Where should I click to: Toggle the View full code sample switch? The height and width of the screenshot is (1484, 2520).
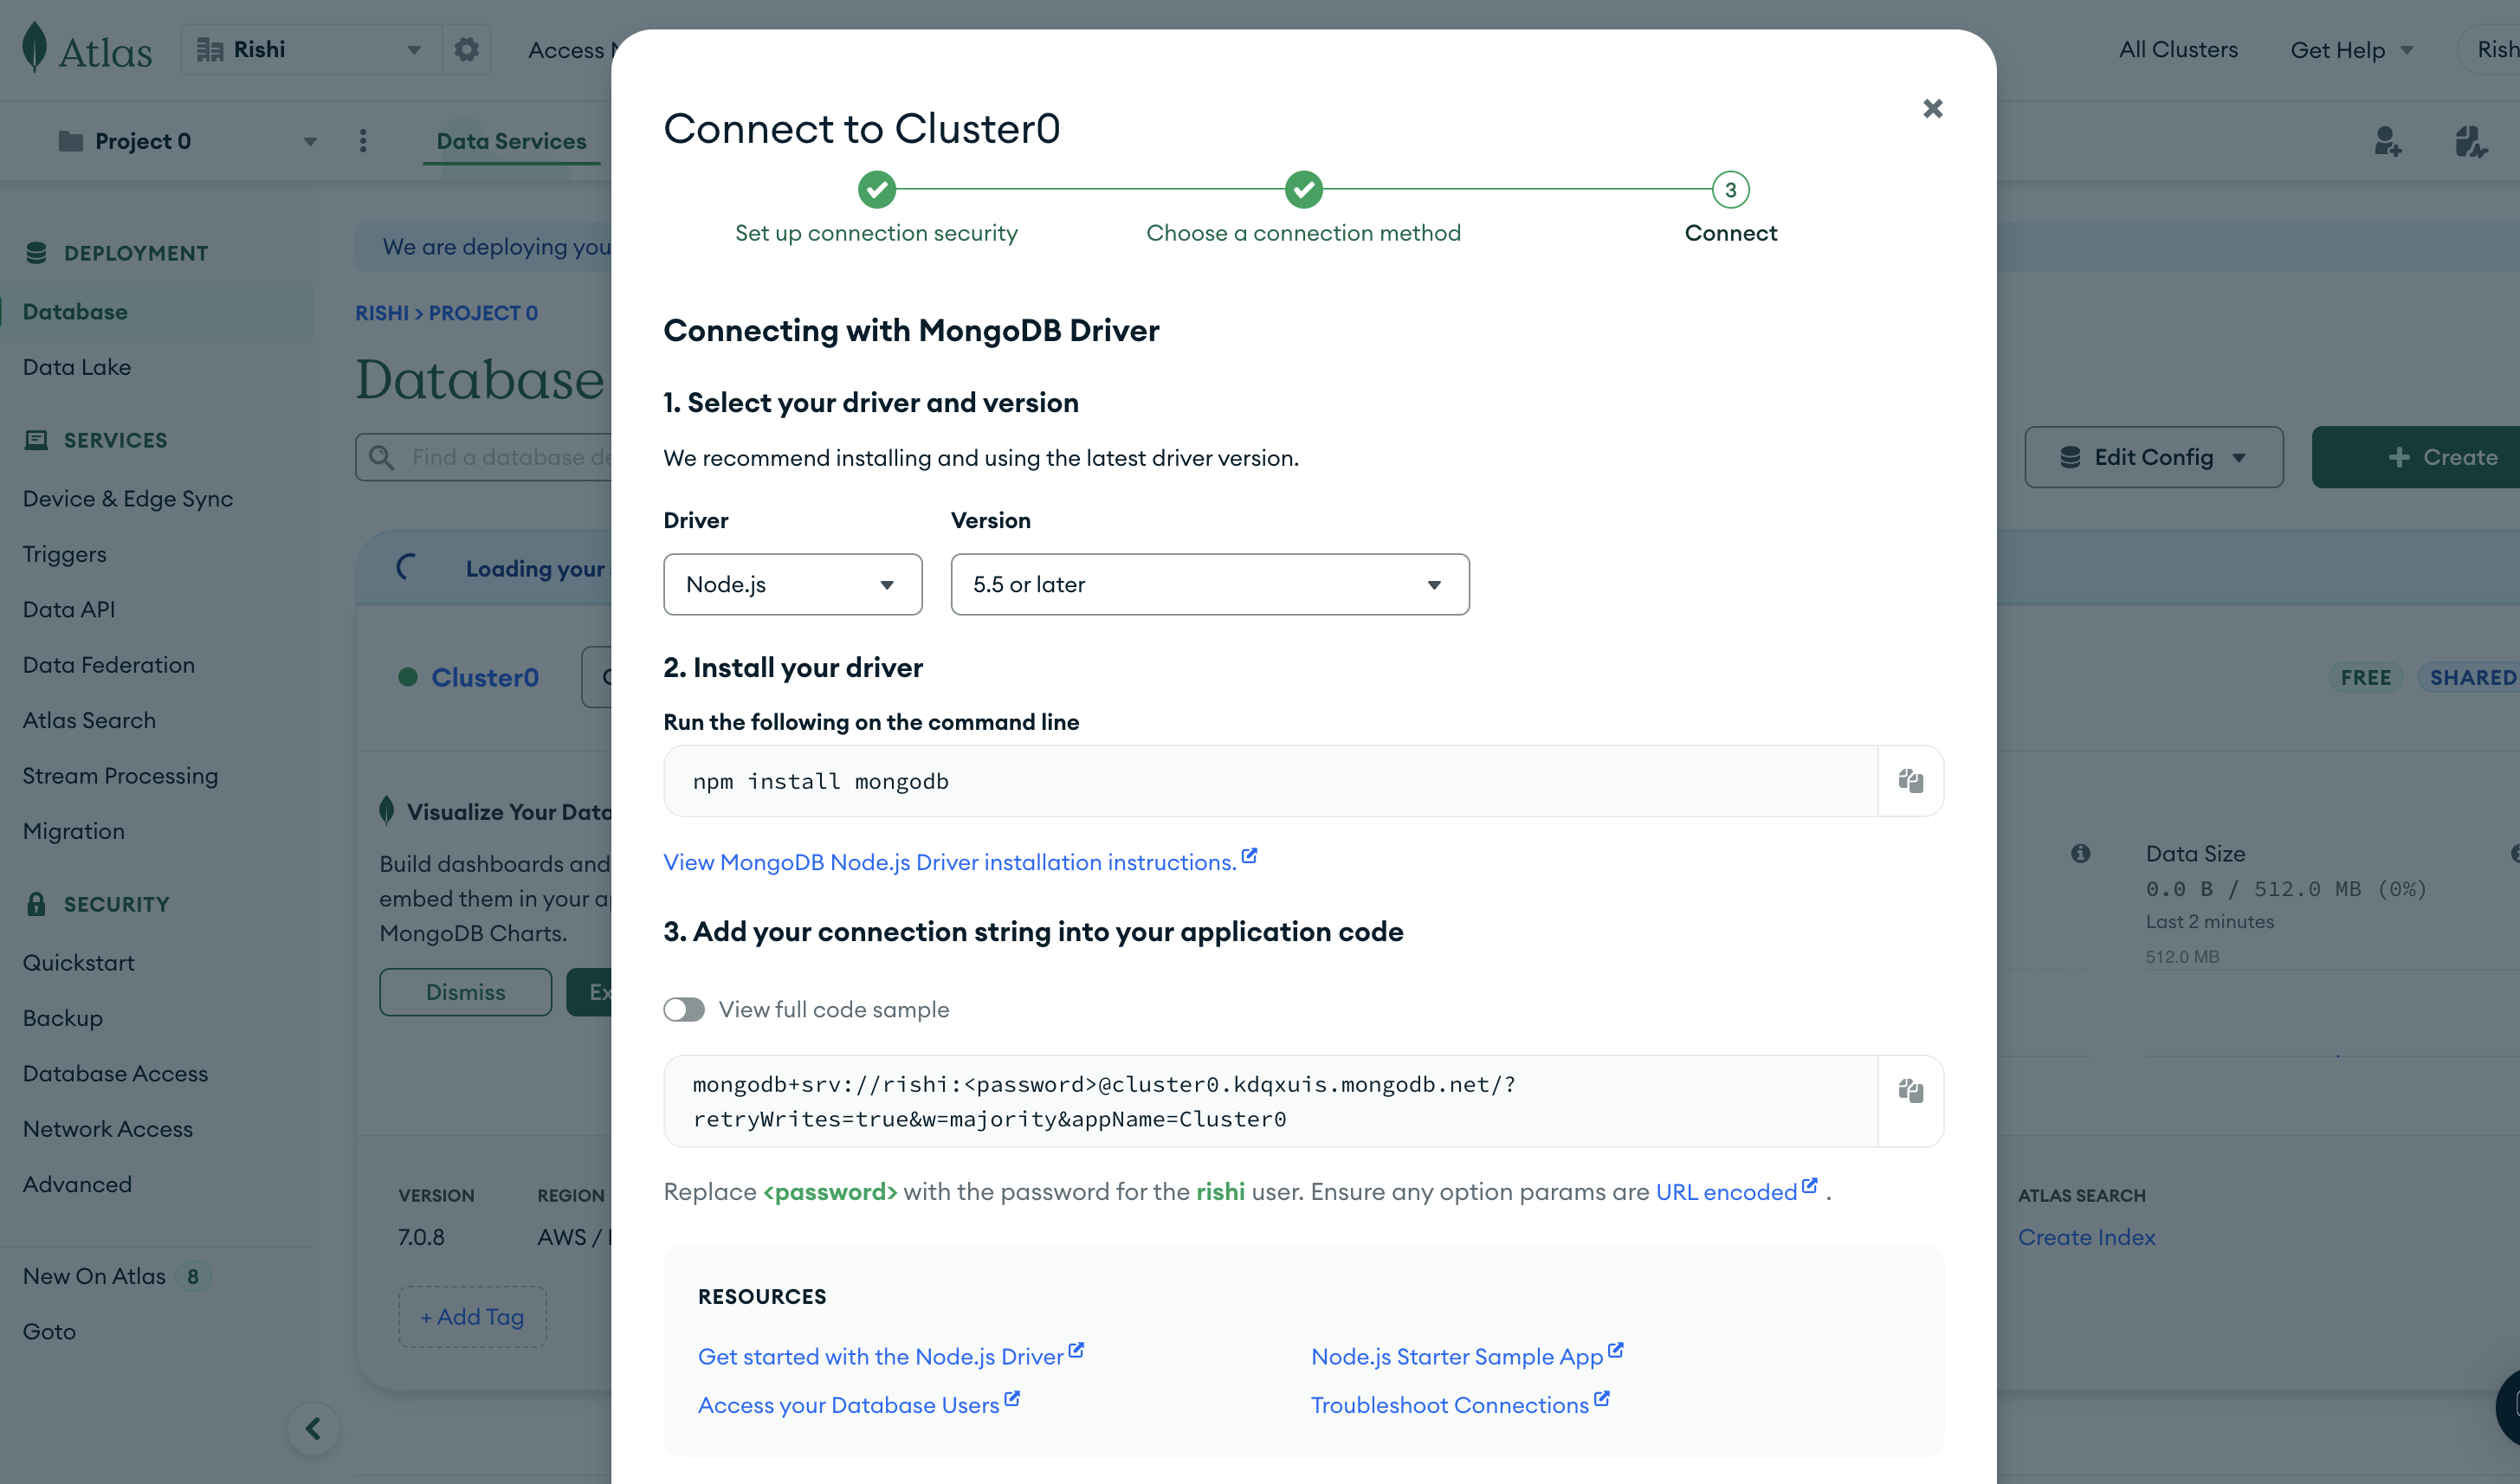(x=684, y=1009)
